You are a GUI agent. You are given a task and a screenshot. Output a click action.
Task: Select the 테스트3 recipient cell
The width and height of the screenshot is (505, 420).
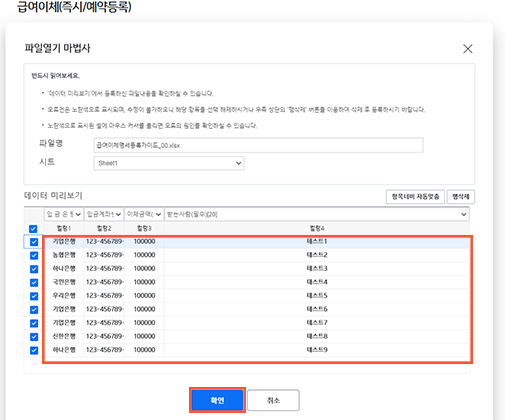point(317,268)
